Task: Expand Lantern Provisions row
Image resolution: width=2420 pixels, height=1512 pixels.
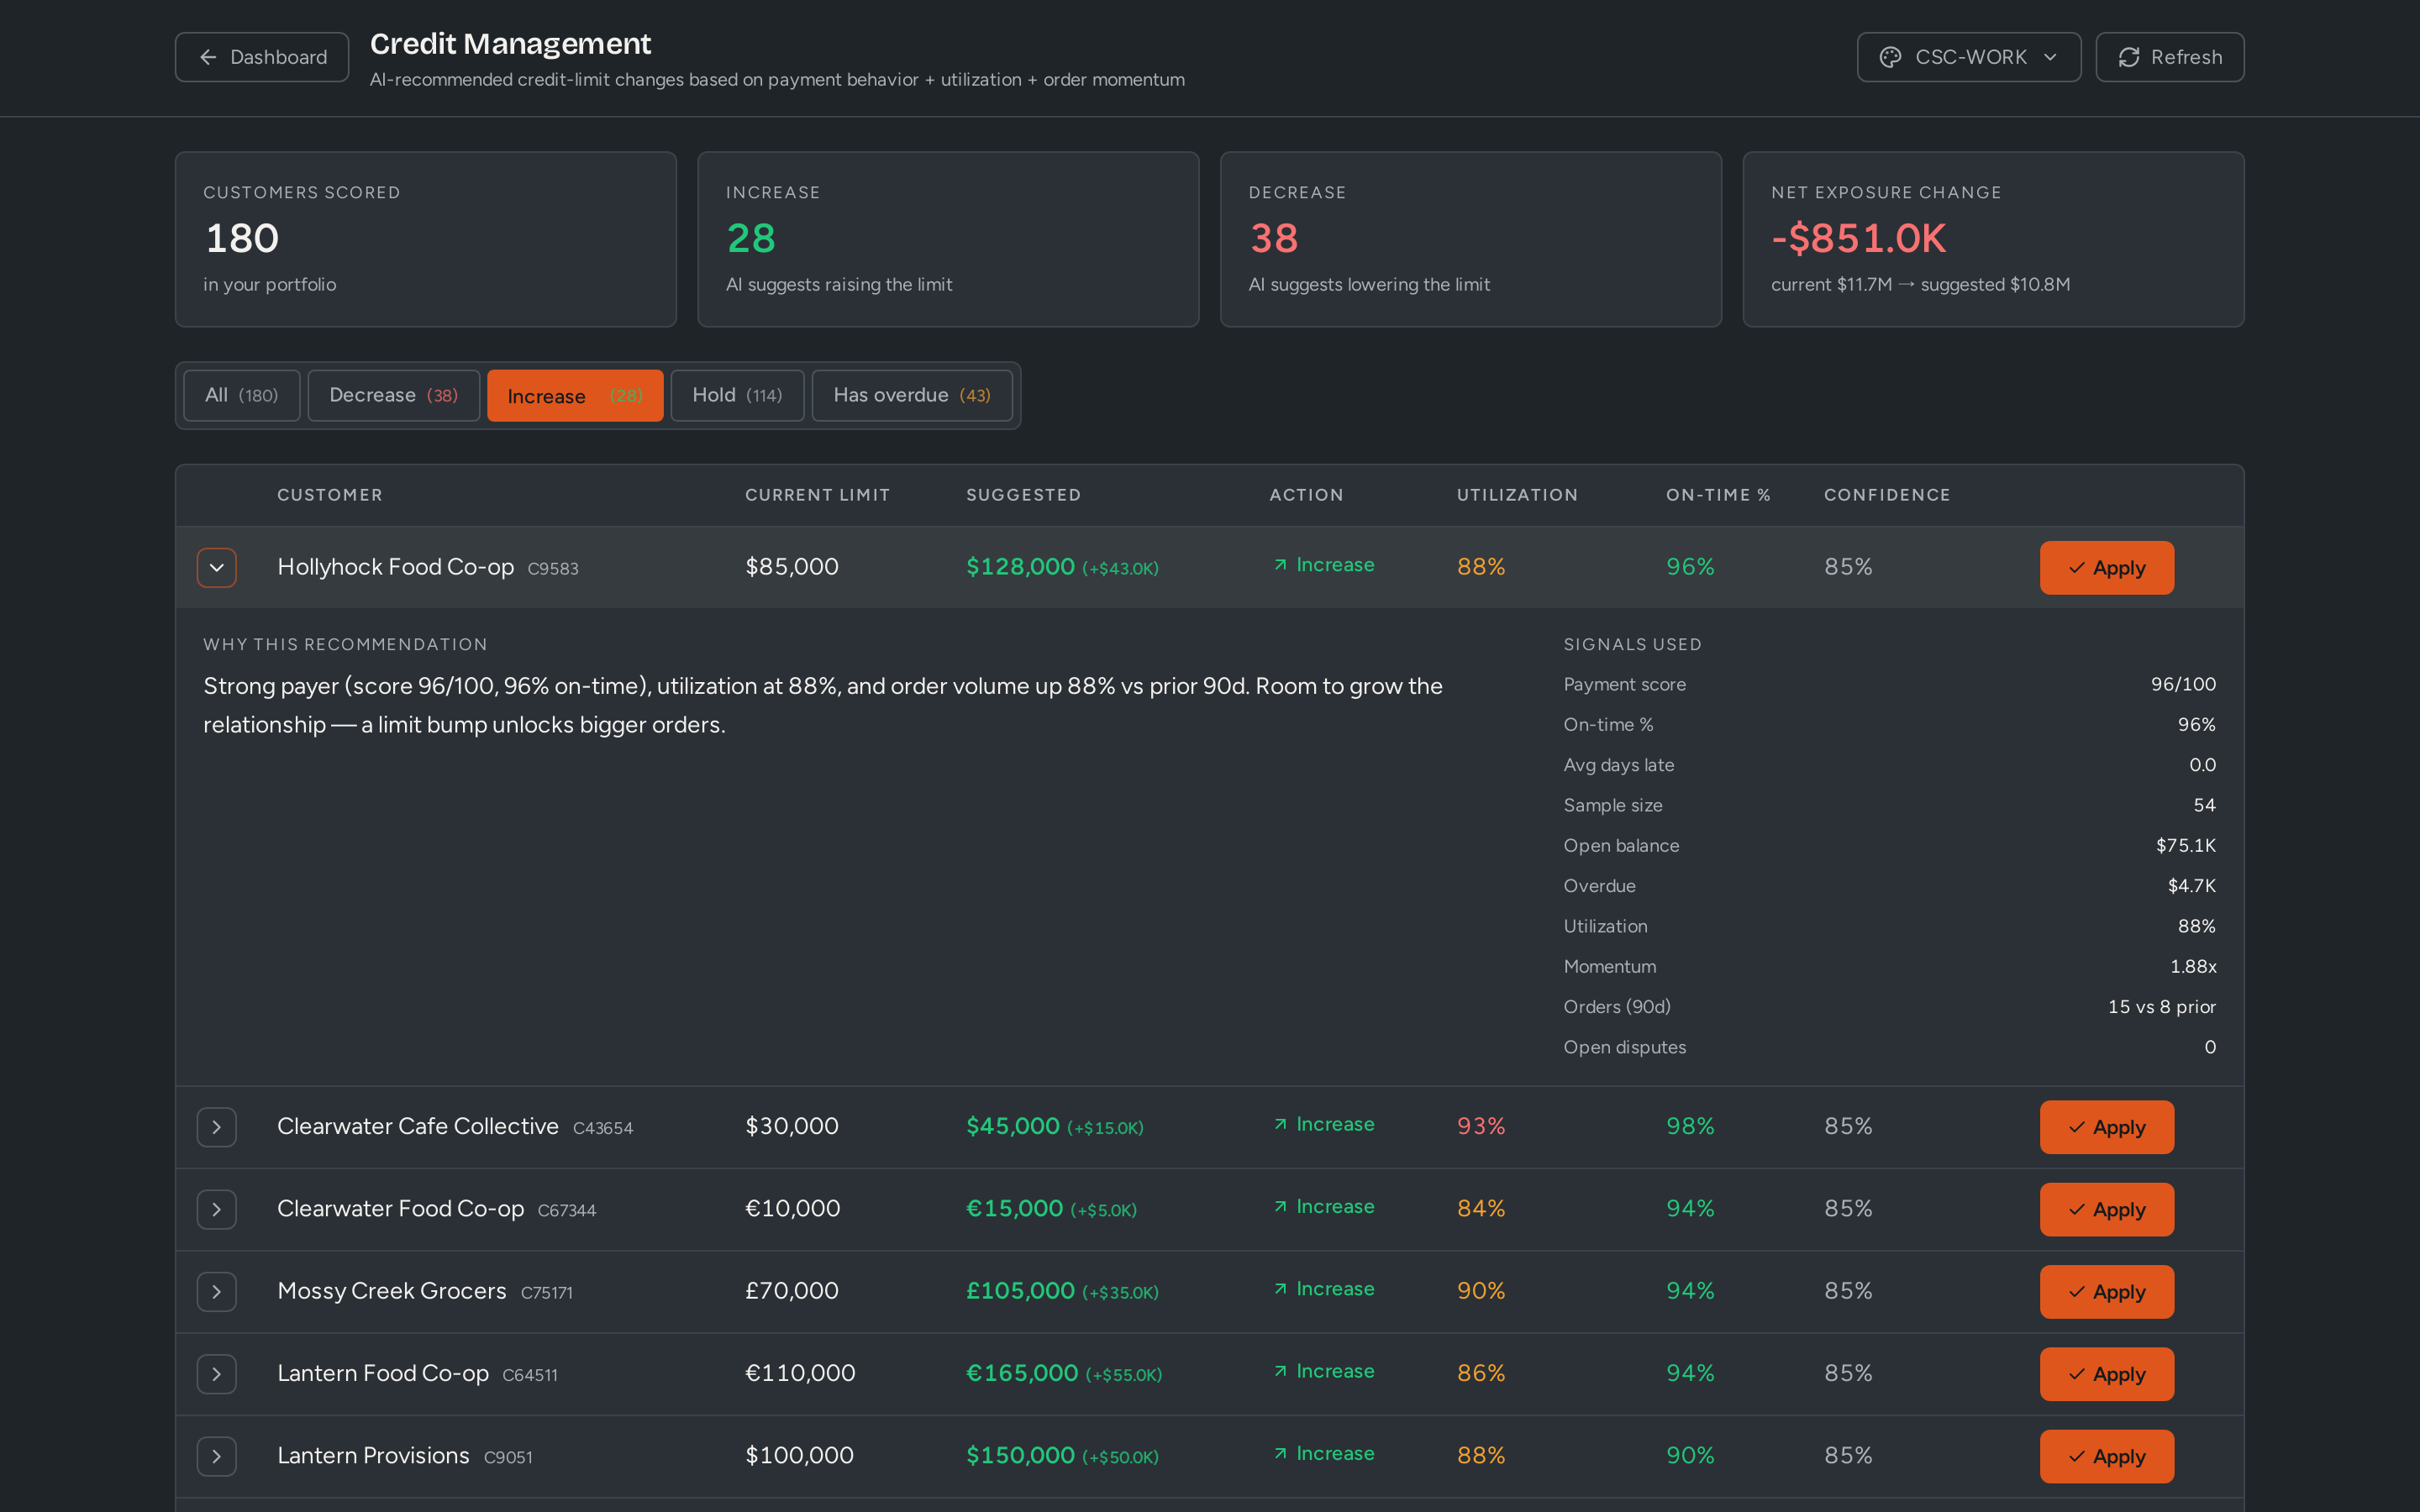Action: [x=217, y=1456]
